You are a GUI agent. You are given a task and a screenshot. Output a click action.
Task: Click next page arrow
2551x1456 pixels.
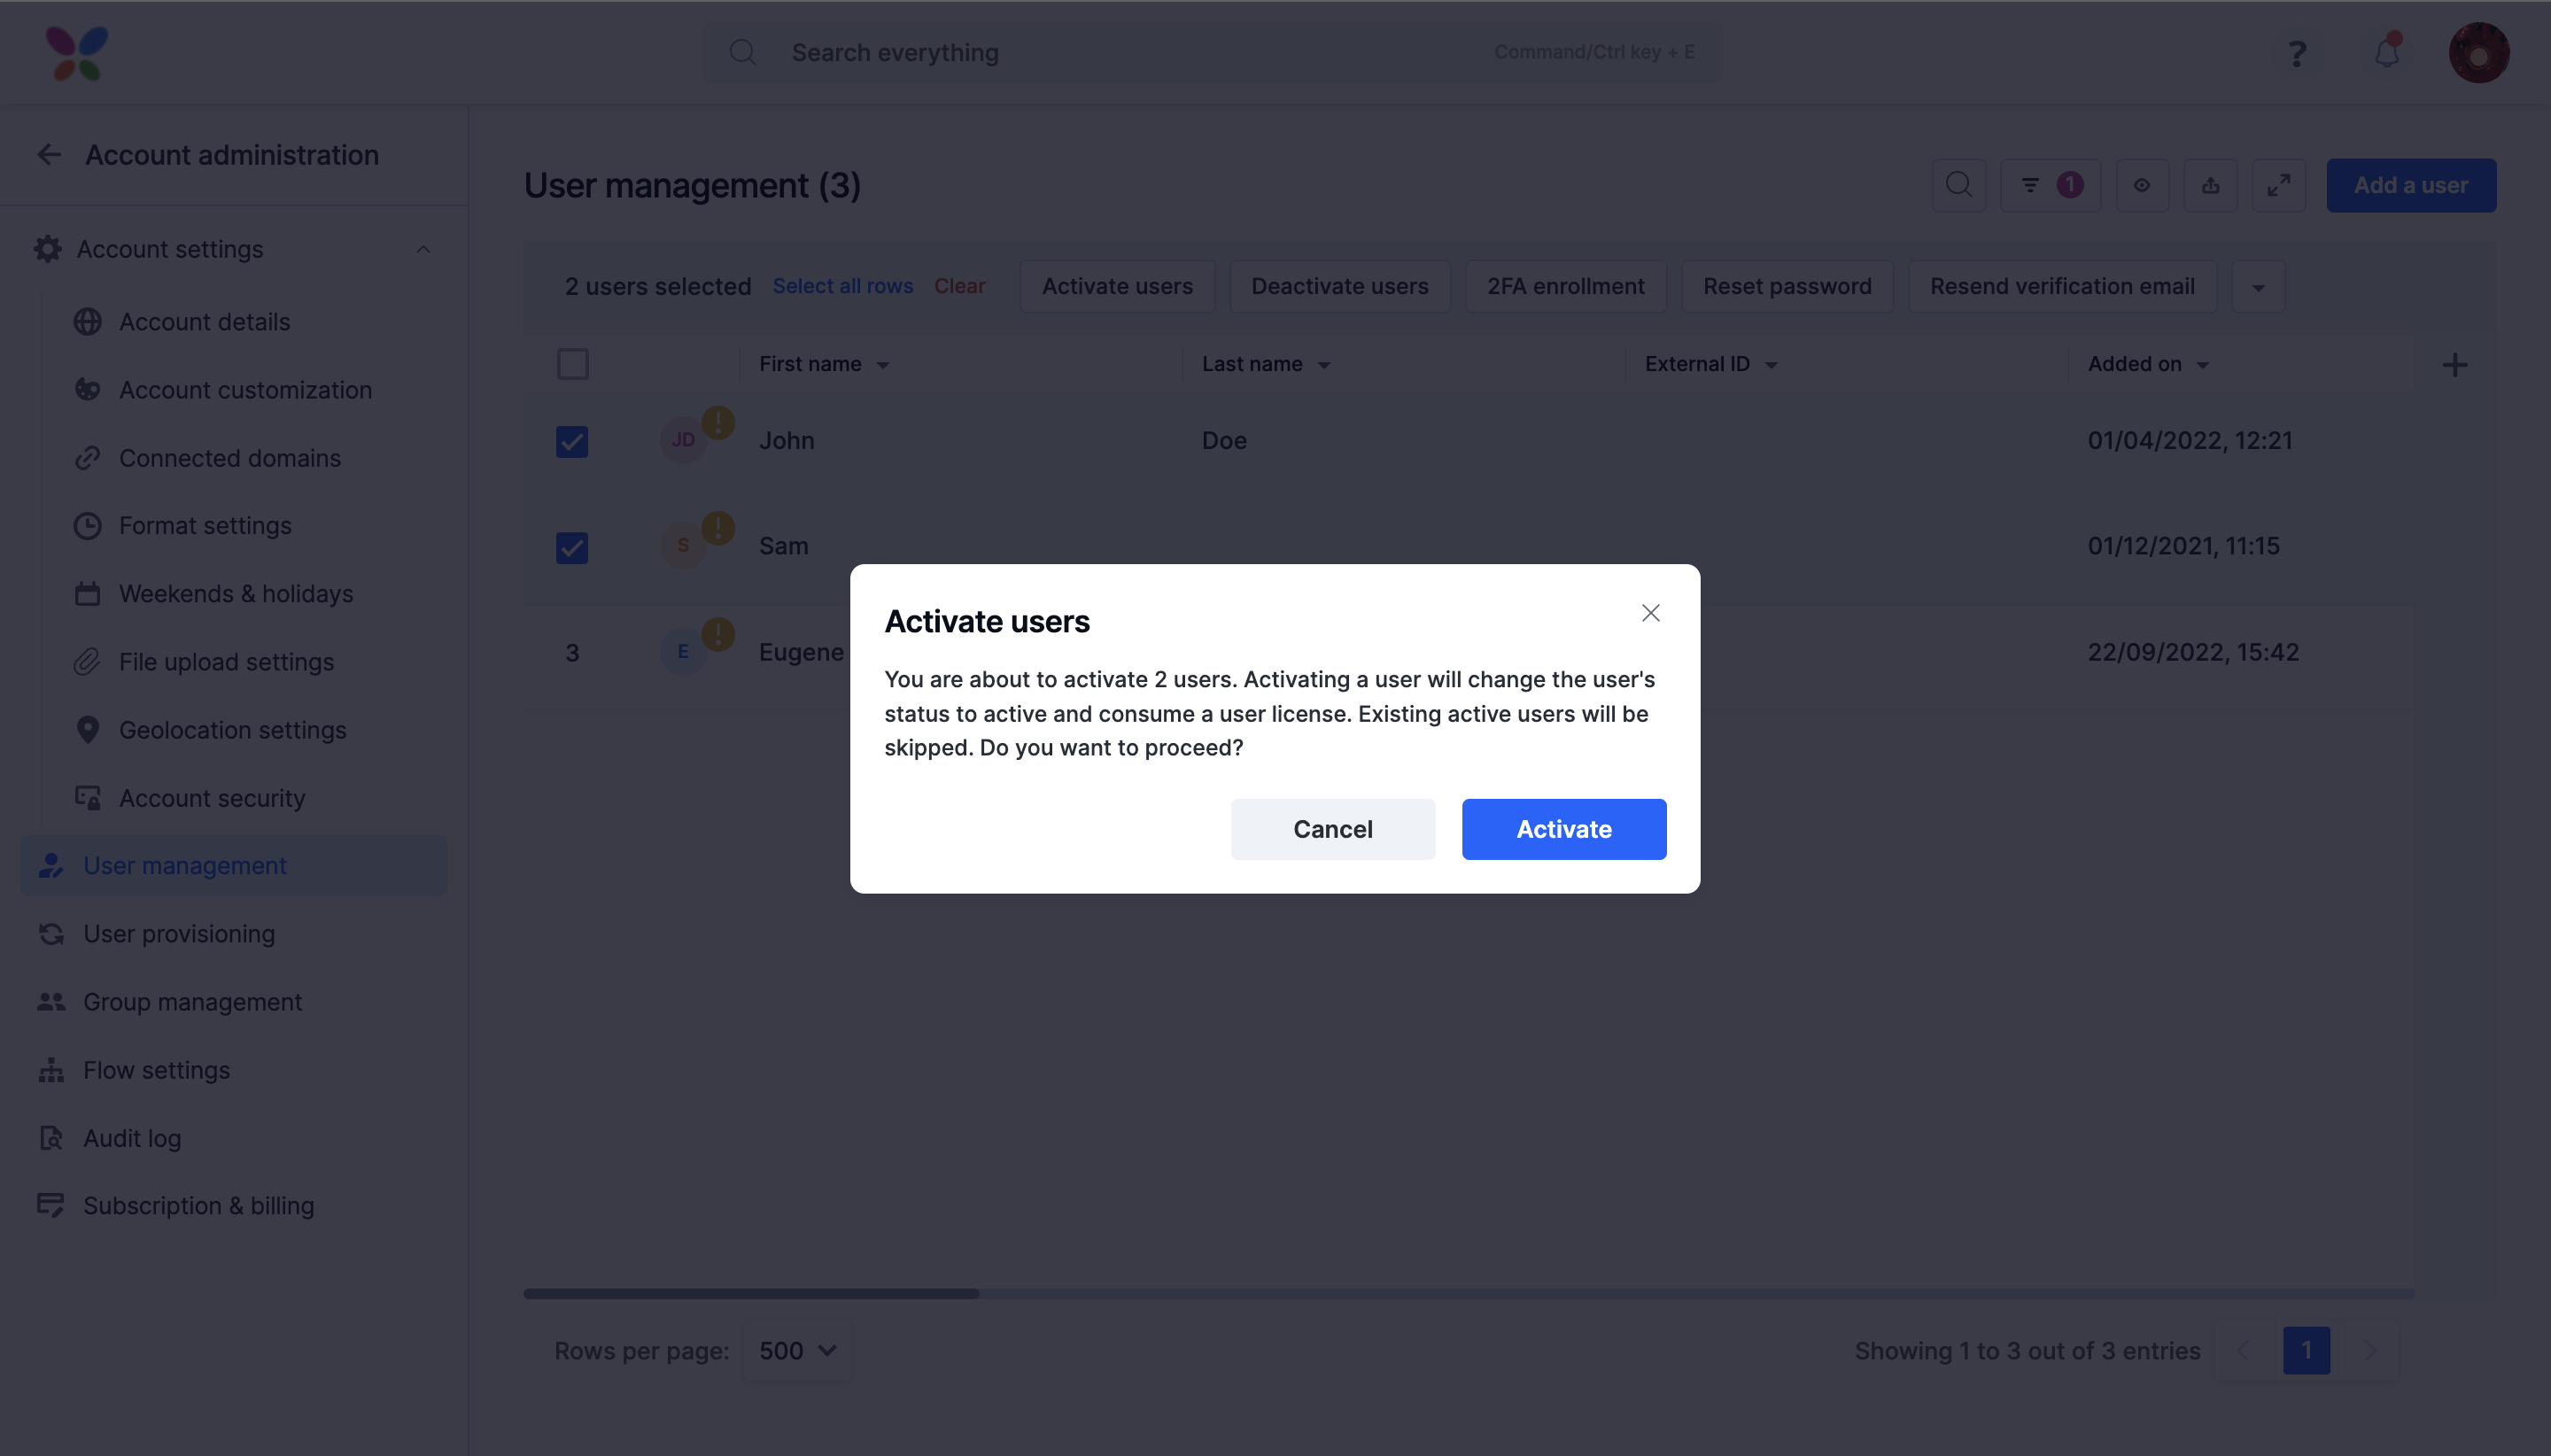(x=2370, y=1351)
